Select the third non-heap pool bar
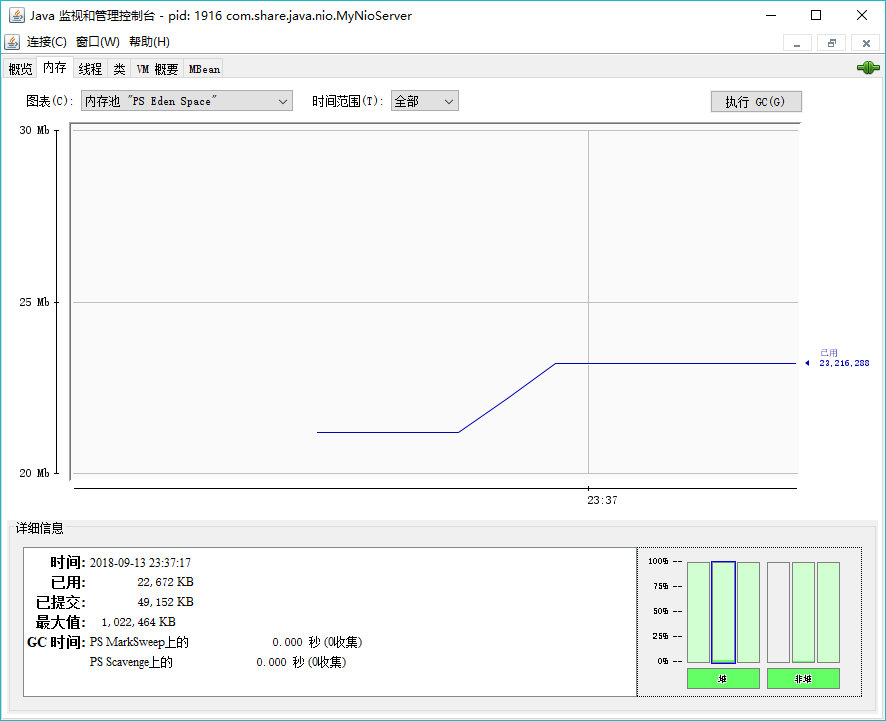This screenshot has width=886, height=721. [828, 612]
